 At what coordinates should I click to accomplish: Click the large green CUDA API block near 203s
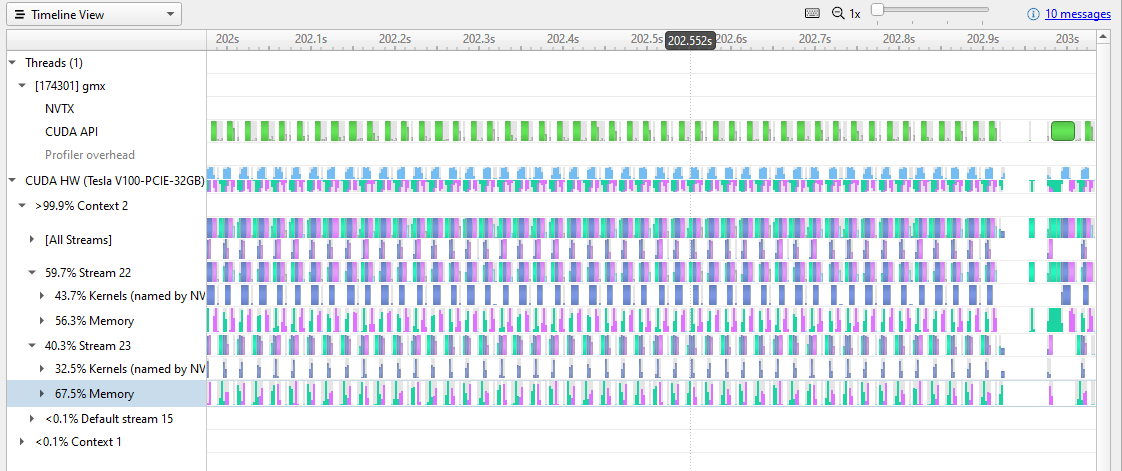click(1063, 131)
